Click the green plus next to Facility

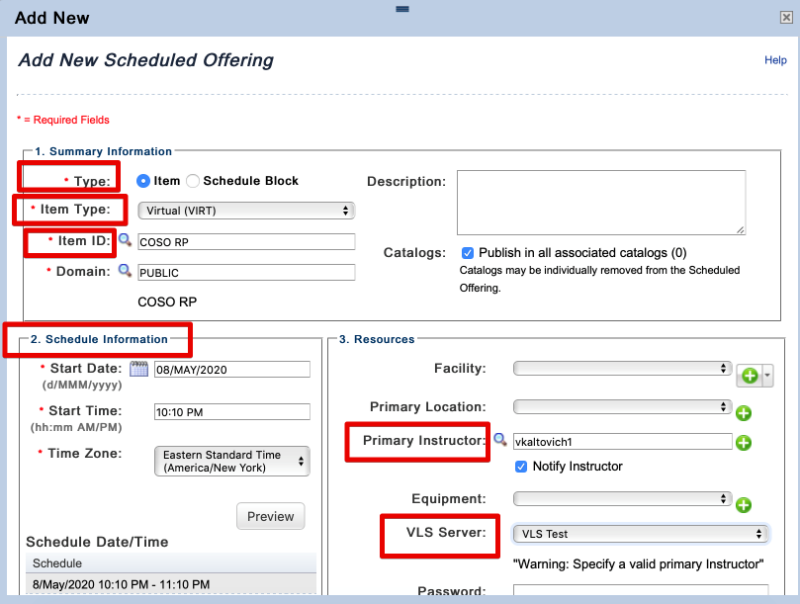pos(748,376)
